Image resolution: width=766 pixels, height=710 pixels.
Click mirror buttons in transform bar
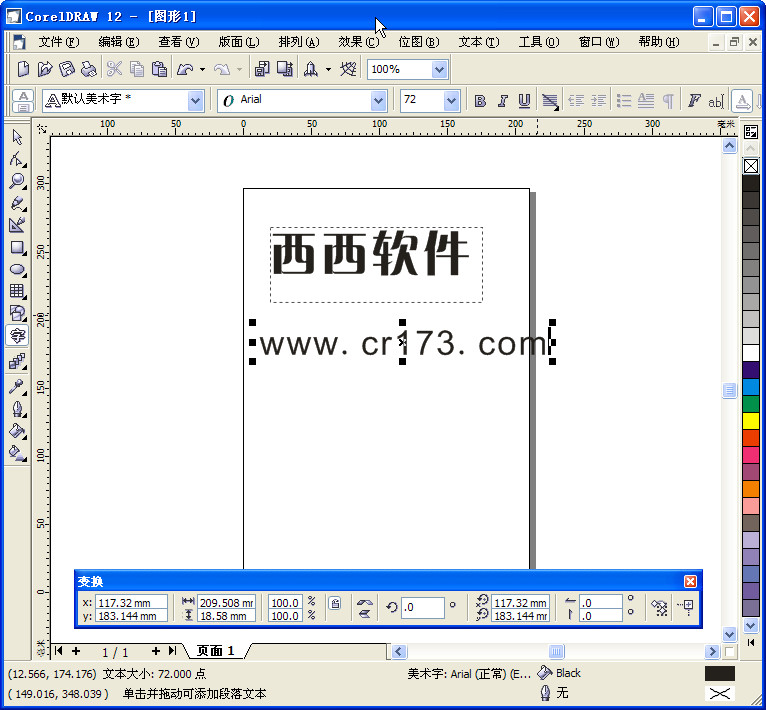tap(365, 608)
